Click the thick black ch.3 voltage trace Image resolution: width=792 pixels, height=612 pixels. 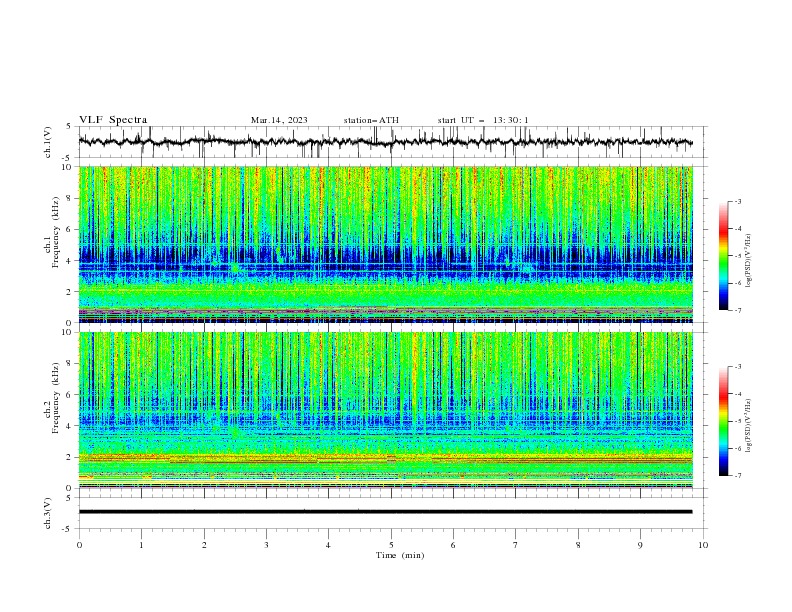pyautogui.click(x=385, y=512)
